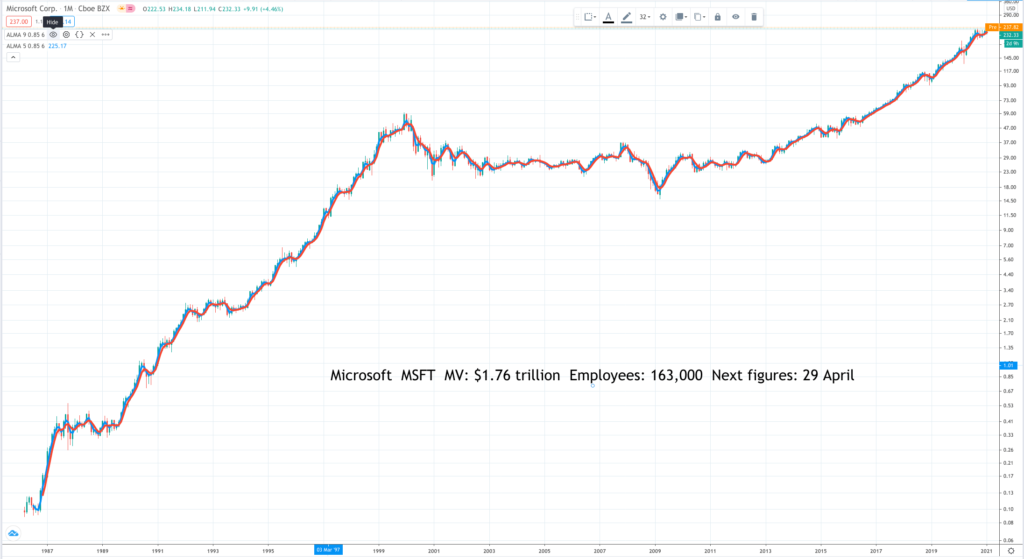Open more options for ALMA 9 indicator
Viewport: 1024px width, 559px height.
click(105, 35)
